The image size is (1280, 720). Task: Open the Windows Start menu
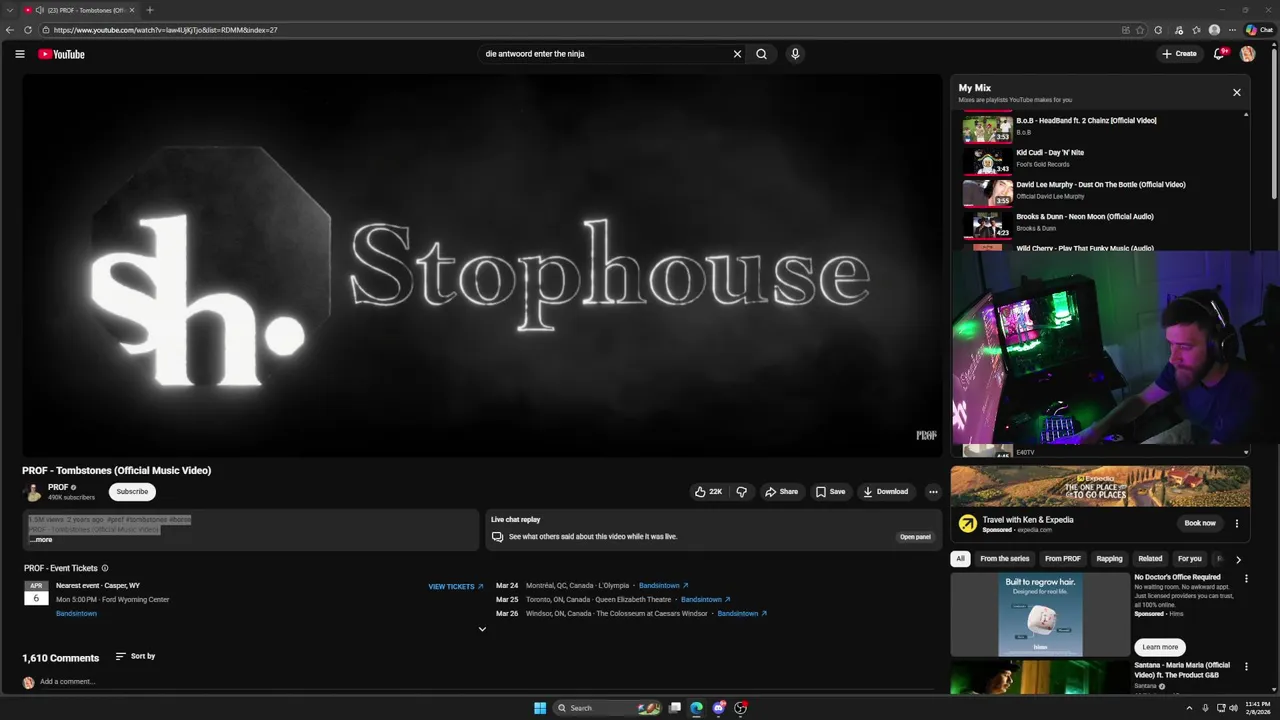point(540,708)
